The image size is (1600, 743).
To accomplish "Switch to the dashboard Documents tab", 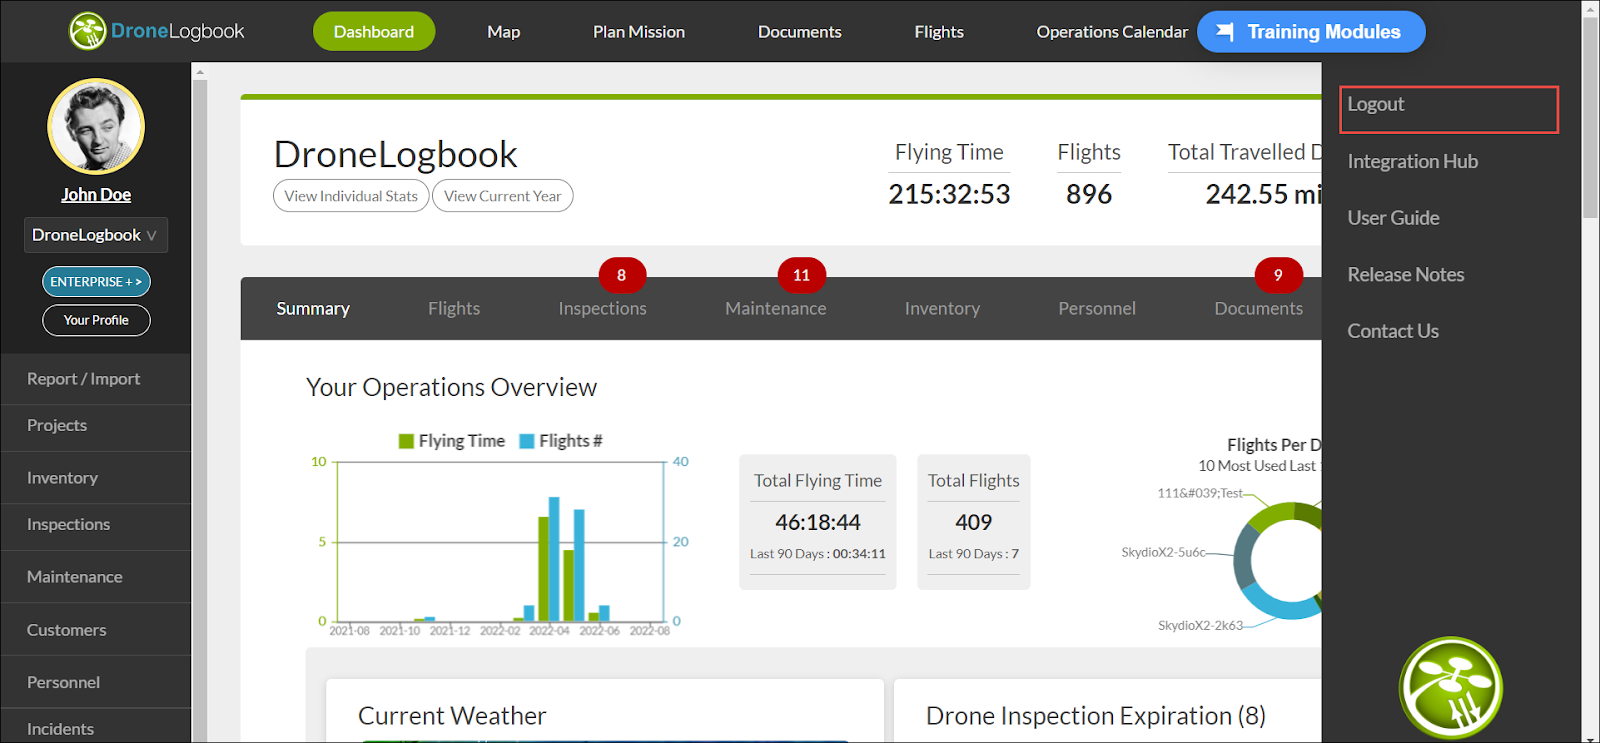I will (1258, 309).
